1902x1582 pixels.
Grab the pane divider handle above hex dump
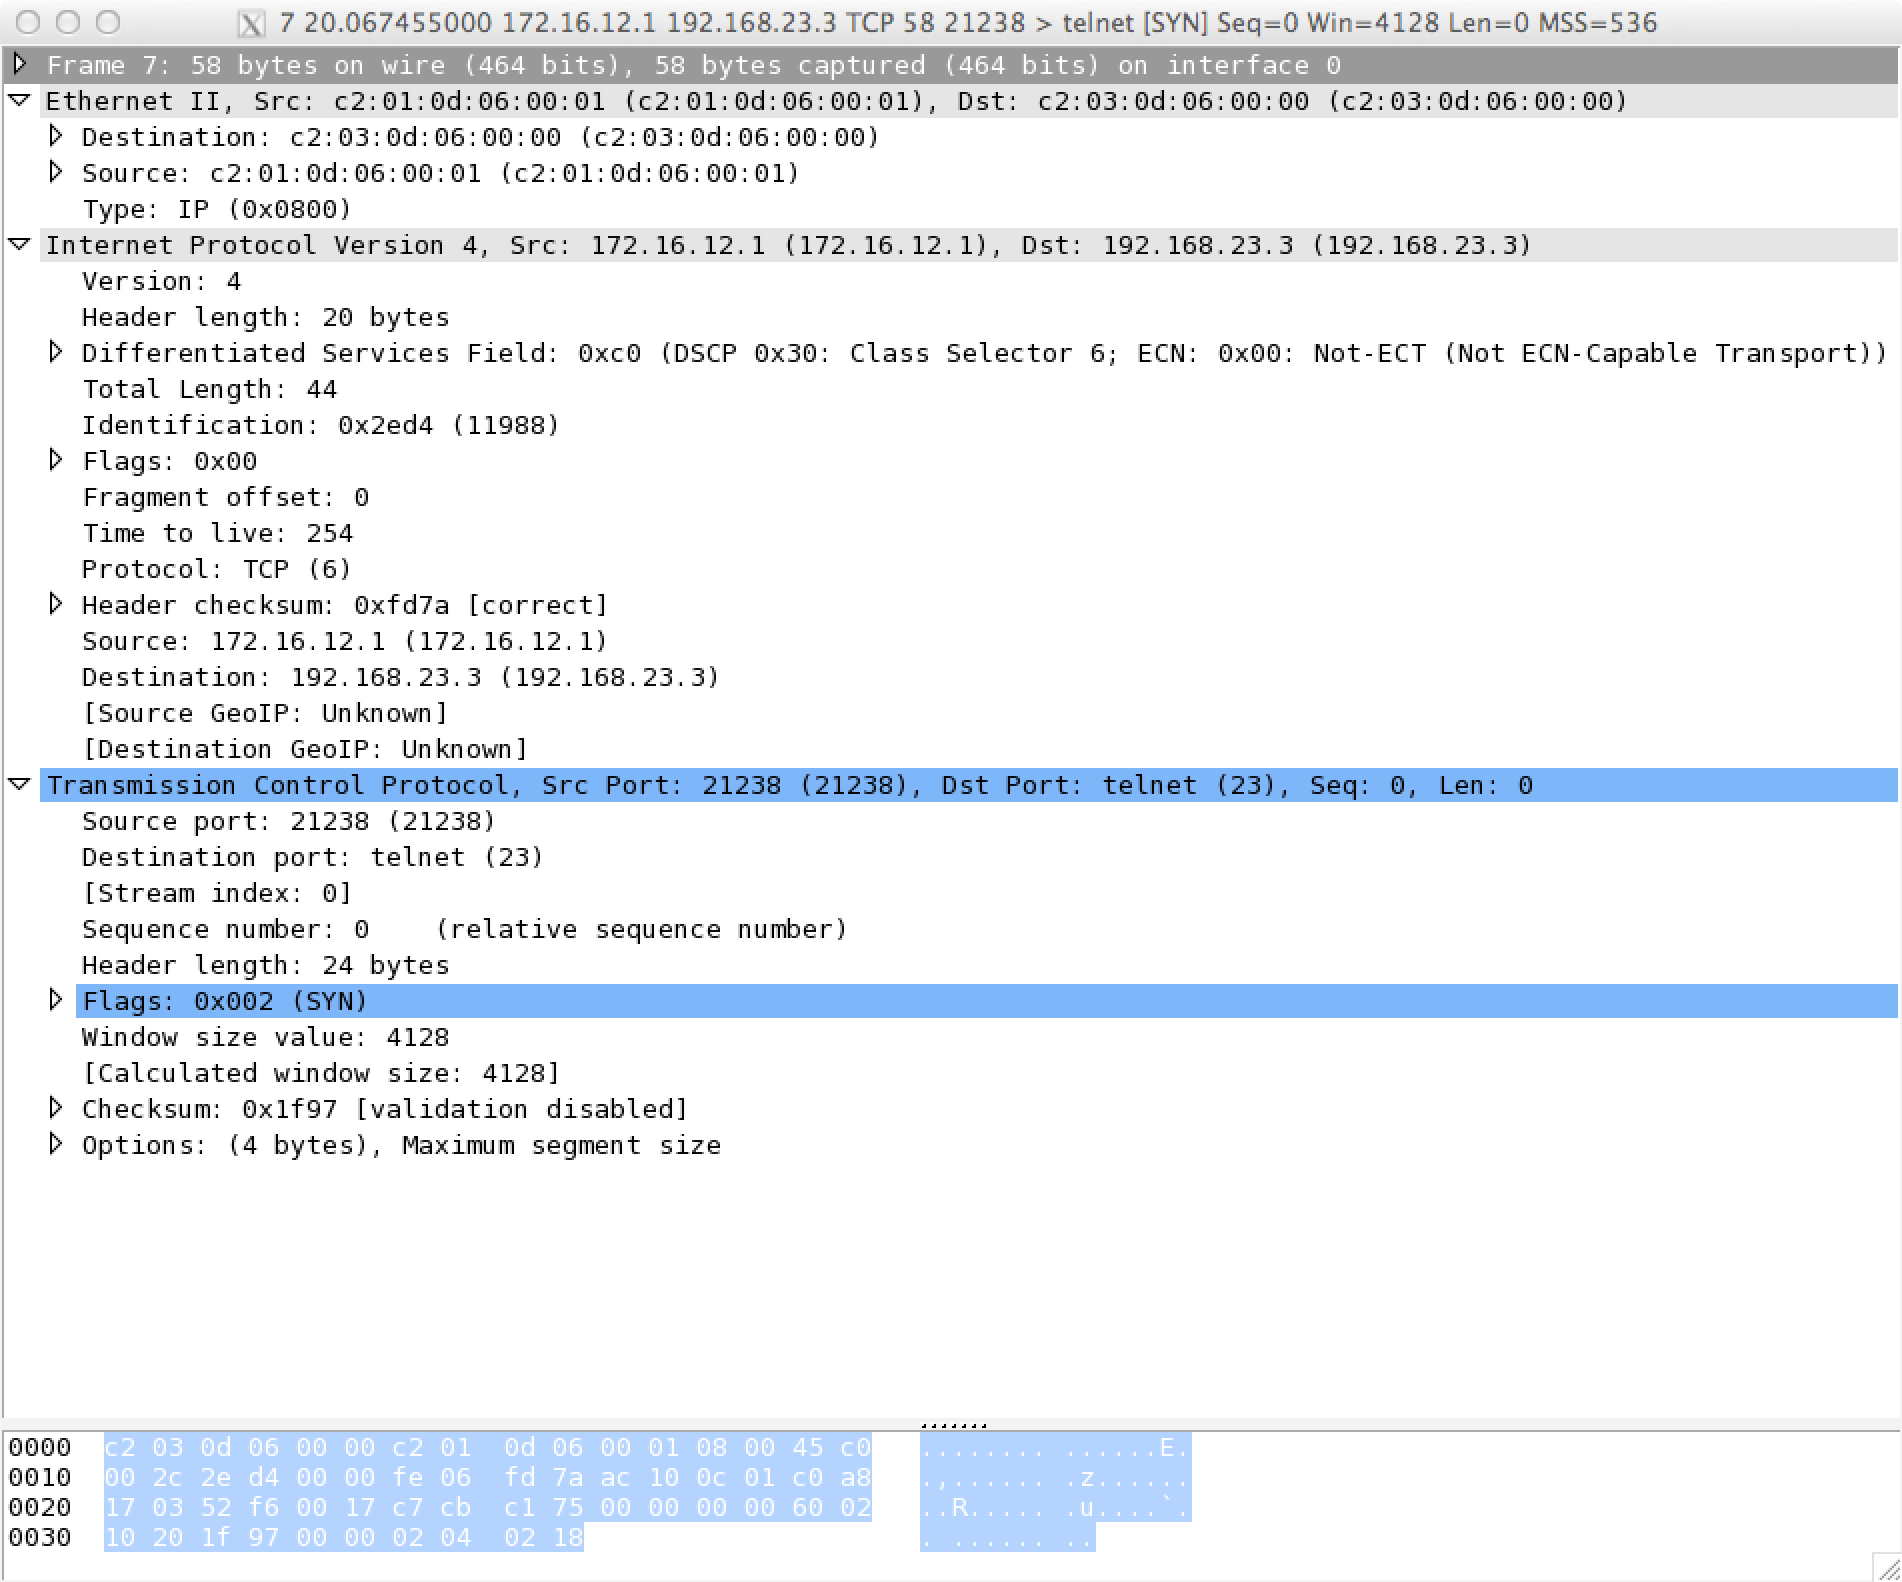click(952, 1425)
